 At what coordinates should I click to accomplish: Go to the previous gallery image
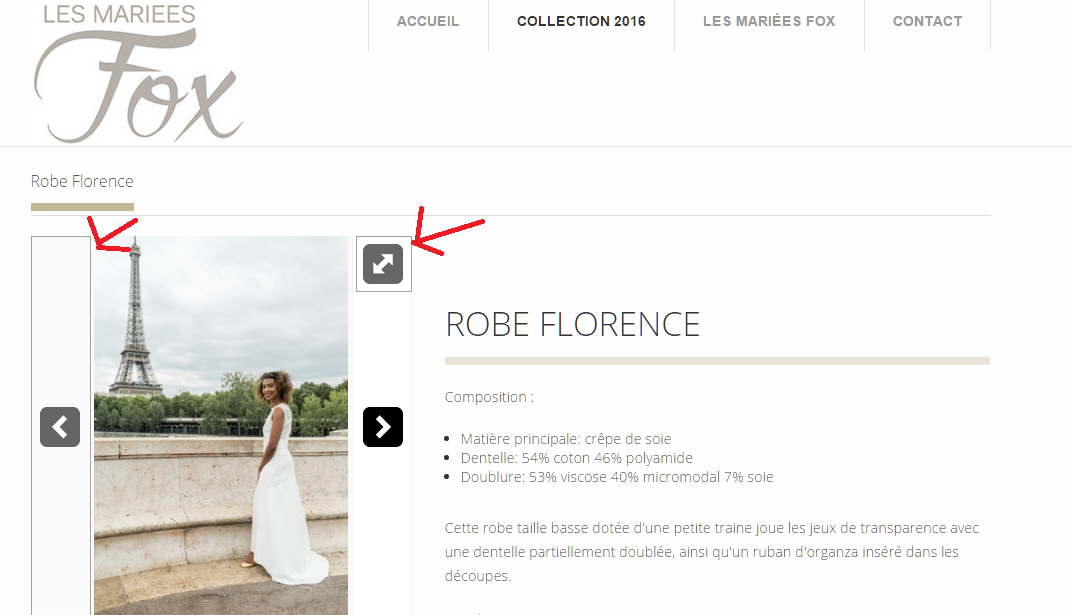[60, 427]
